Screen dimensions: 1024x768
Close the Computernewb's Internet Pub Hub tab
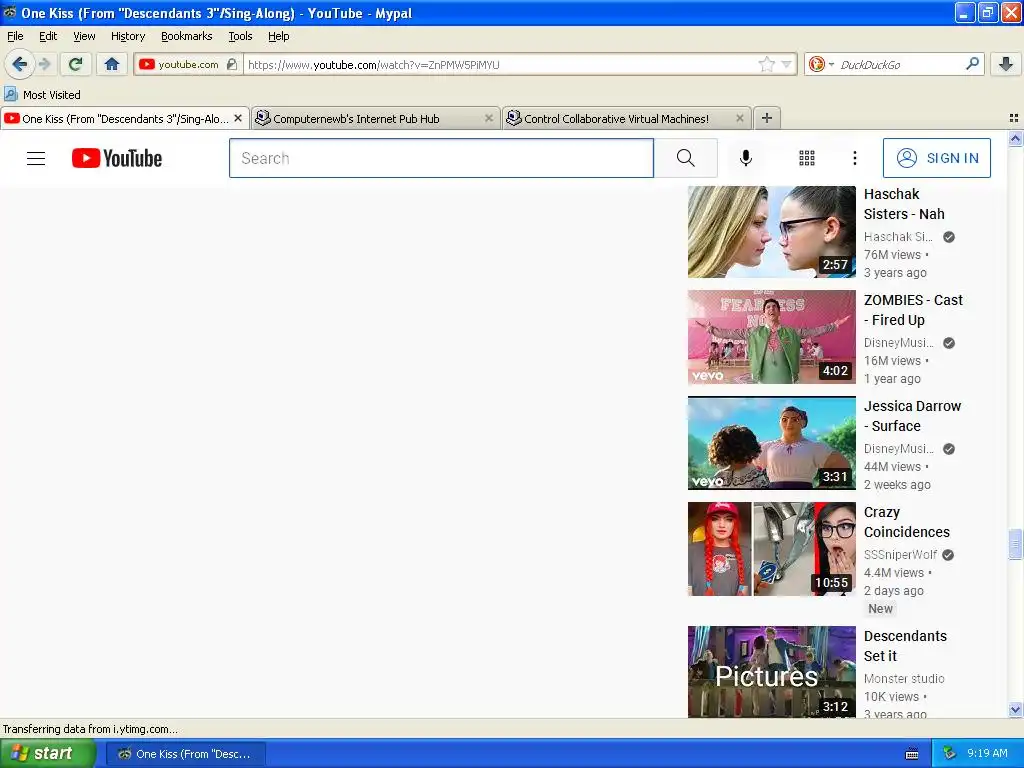click(488, 118)
